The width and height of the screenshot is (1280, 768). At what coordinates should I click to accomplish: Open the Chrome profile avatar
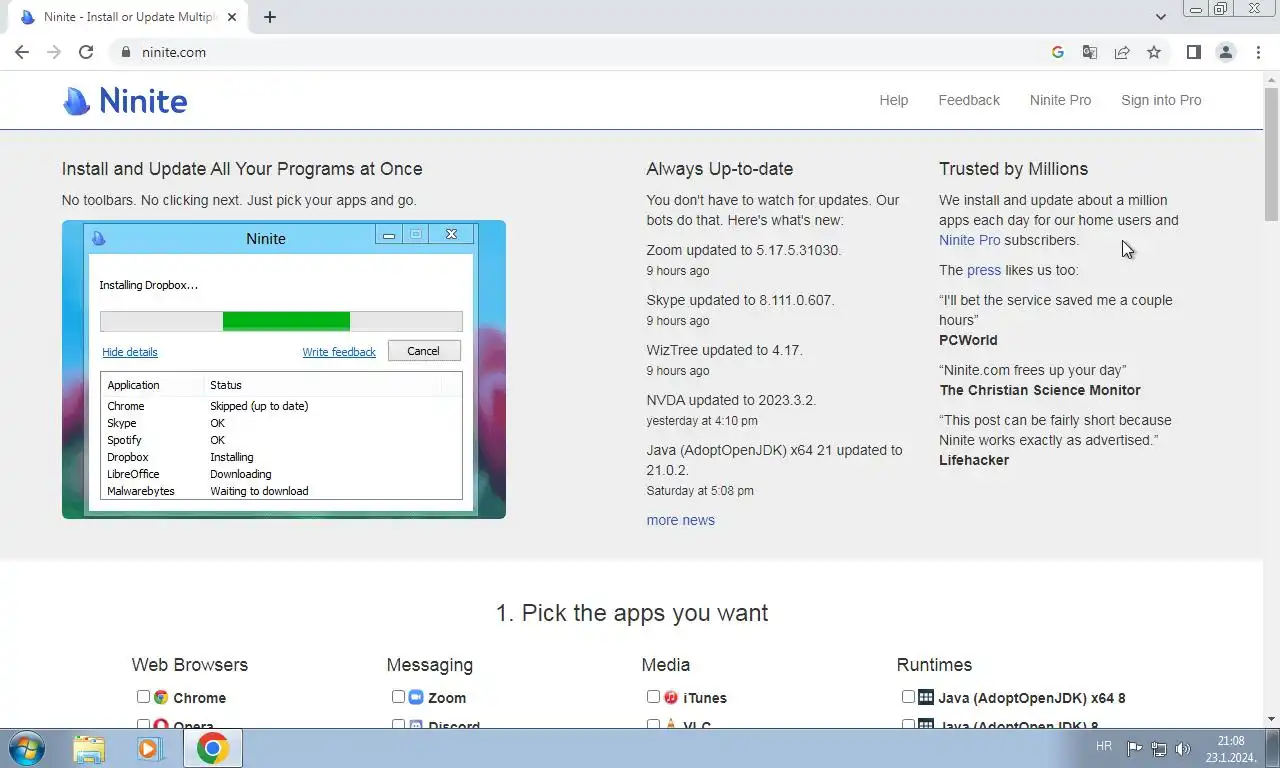pos(1226,52)
